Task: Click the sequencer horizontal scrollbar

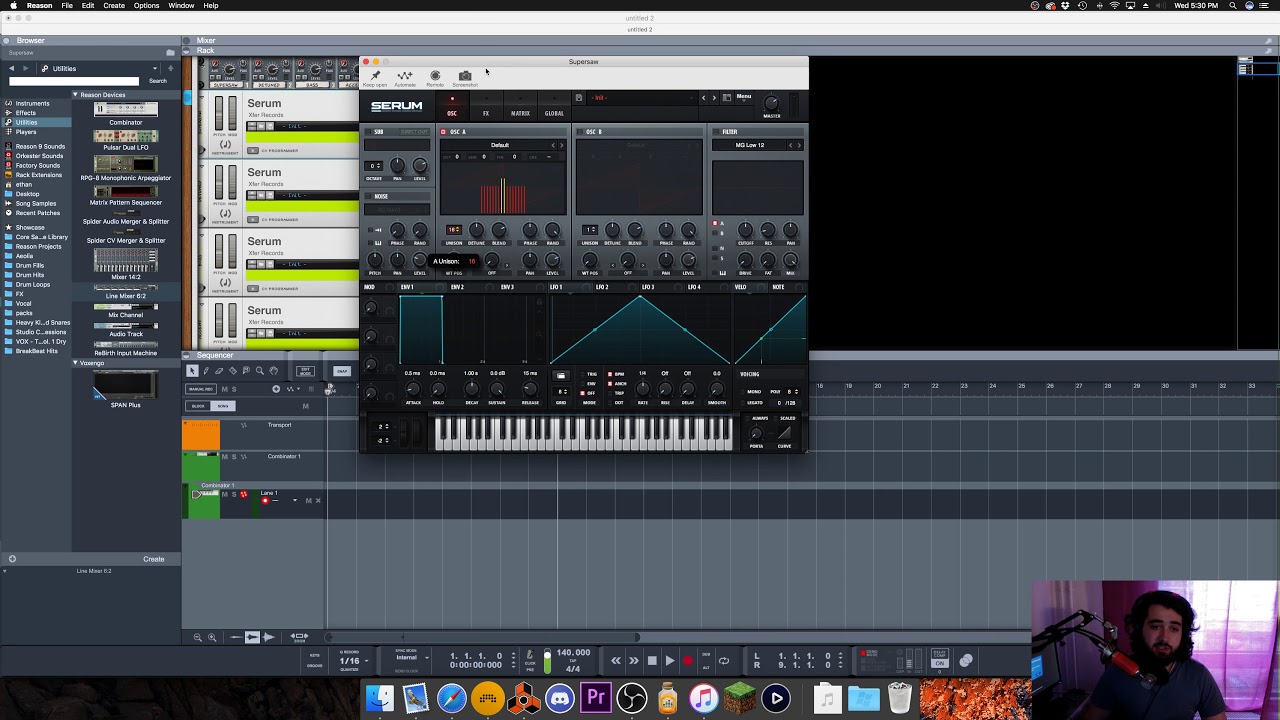Action: (481, 637)
